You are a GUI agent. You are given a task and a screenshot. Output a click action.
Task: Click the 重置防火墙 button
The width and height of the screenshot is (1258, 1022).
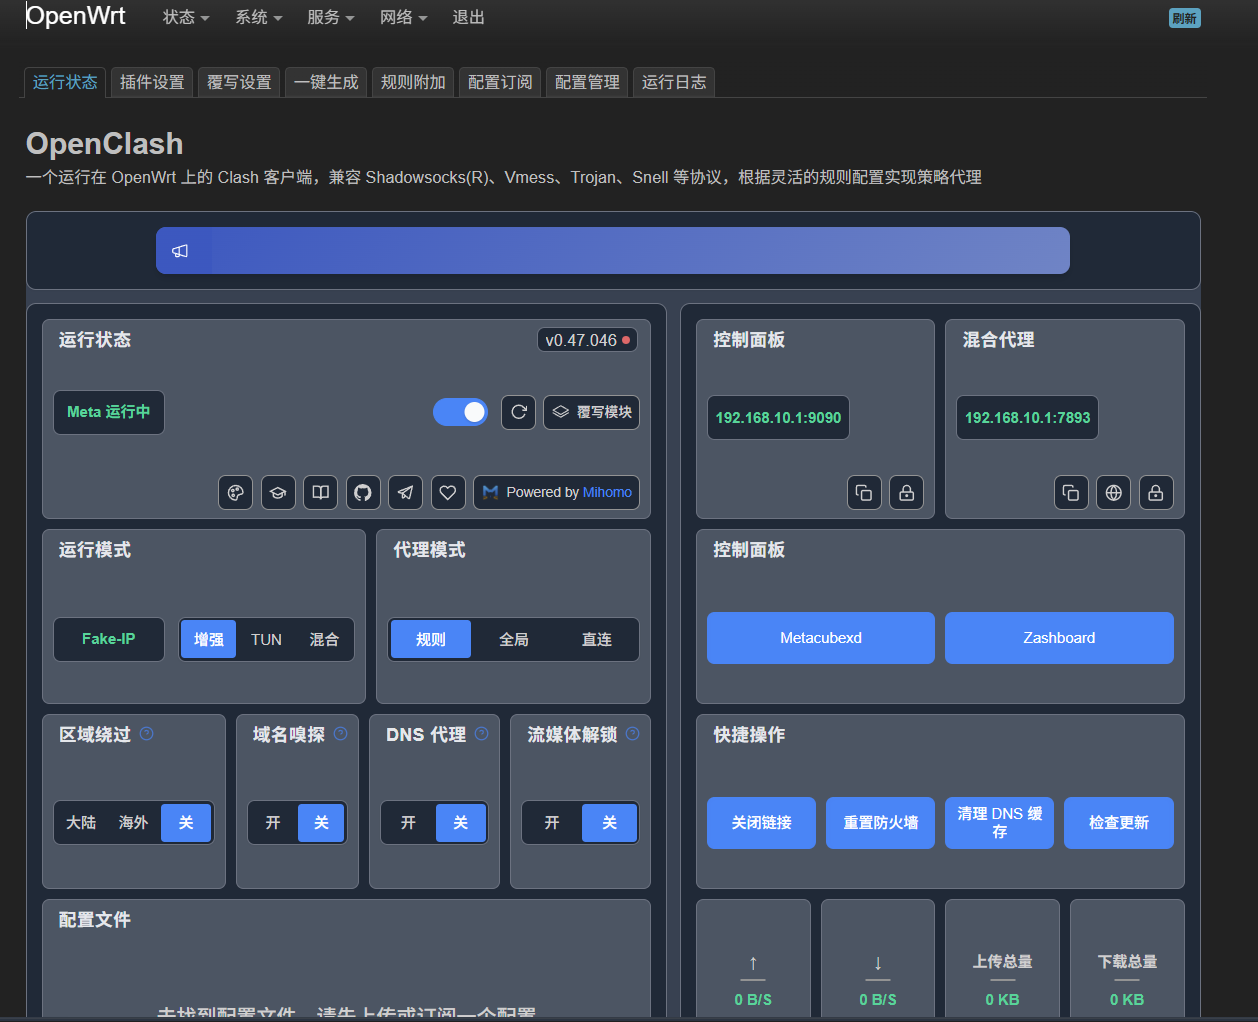coord(880,823)
